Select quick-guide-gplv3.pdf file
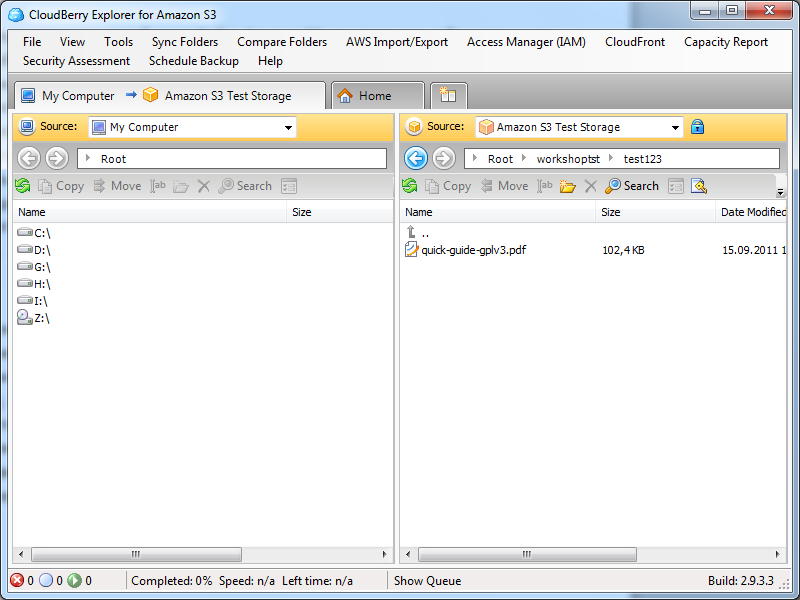The image size is (800, 600). pos(465,250)
